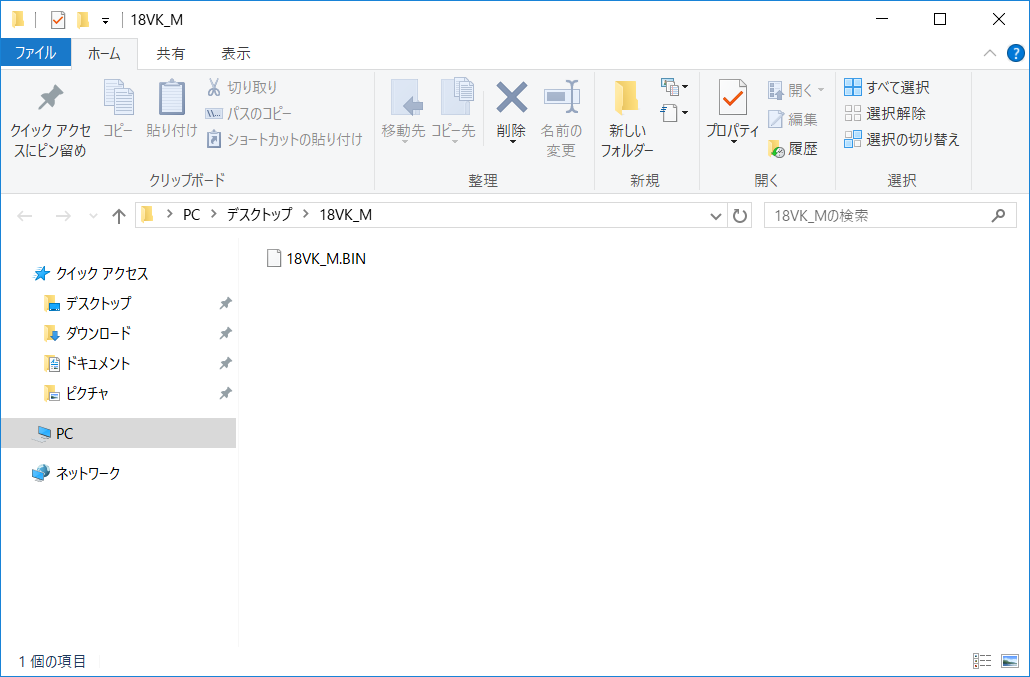
Task: Switch to large icons view
Action: pos(1009,661)
